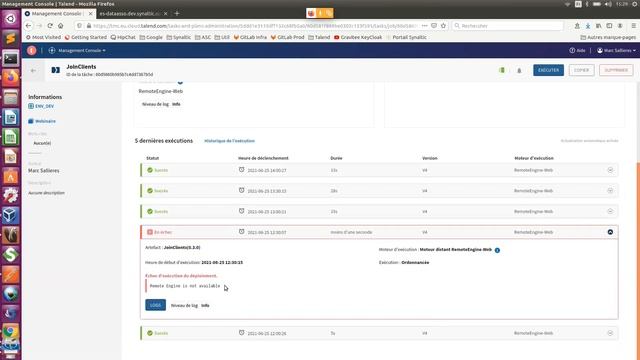This screenshot has width=640, height=360.
Task: Open the Talend bookmarks folder
Action: [319, 37]
